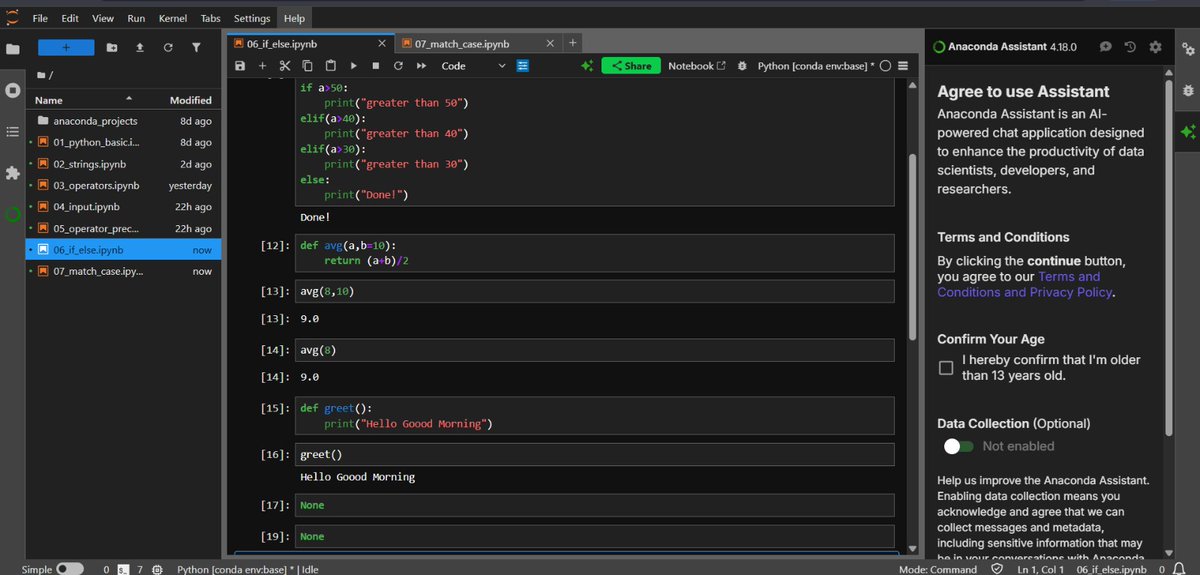1200x575 pixels.
Task: Open the Kernel menu
Action: (173, 18)
